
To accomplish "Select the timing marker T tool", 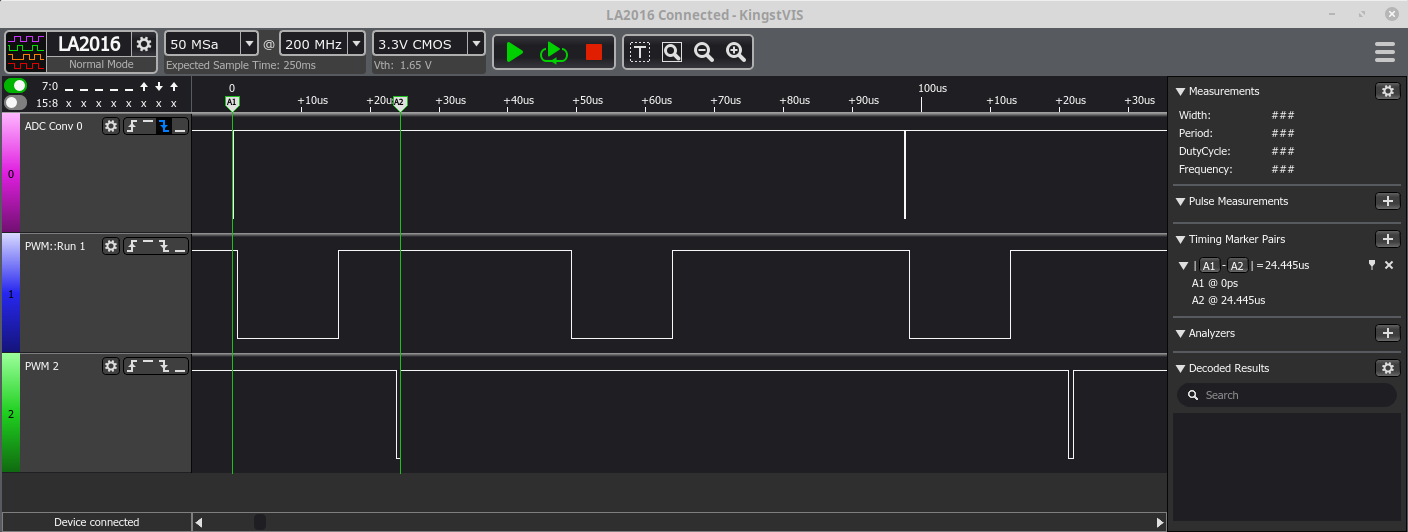I will pos(640,52).
